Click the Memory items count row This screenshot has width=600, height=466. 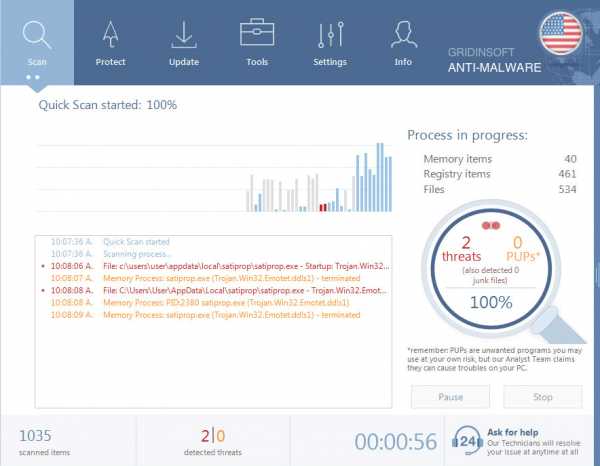500,159
